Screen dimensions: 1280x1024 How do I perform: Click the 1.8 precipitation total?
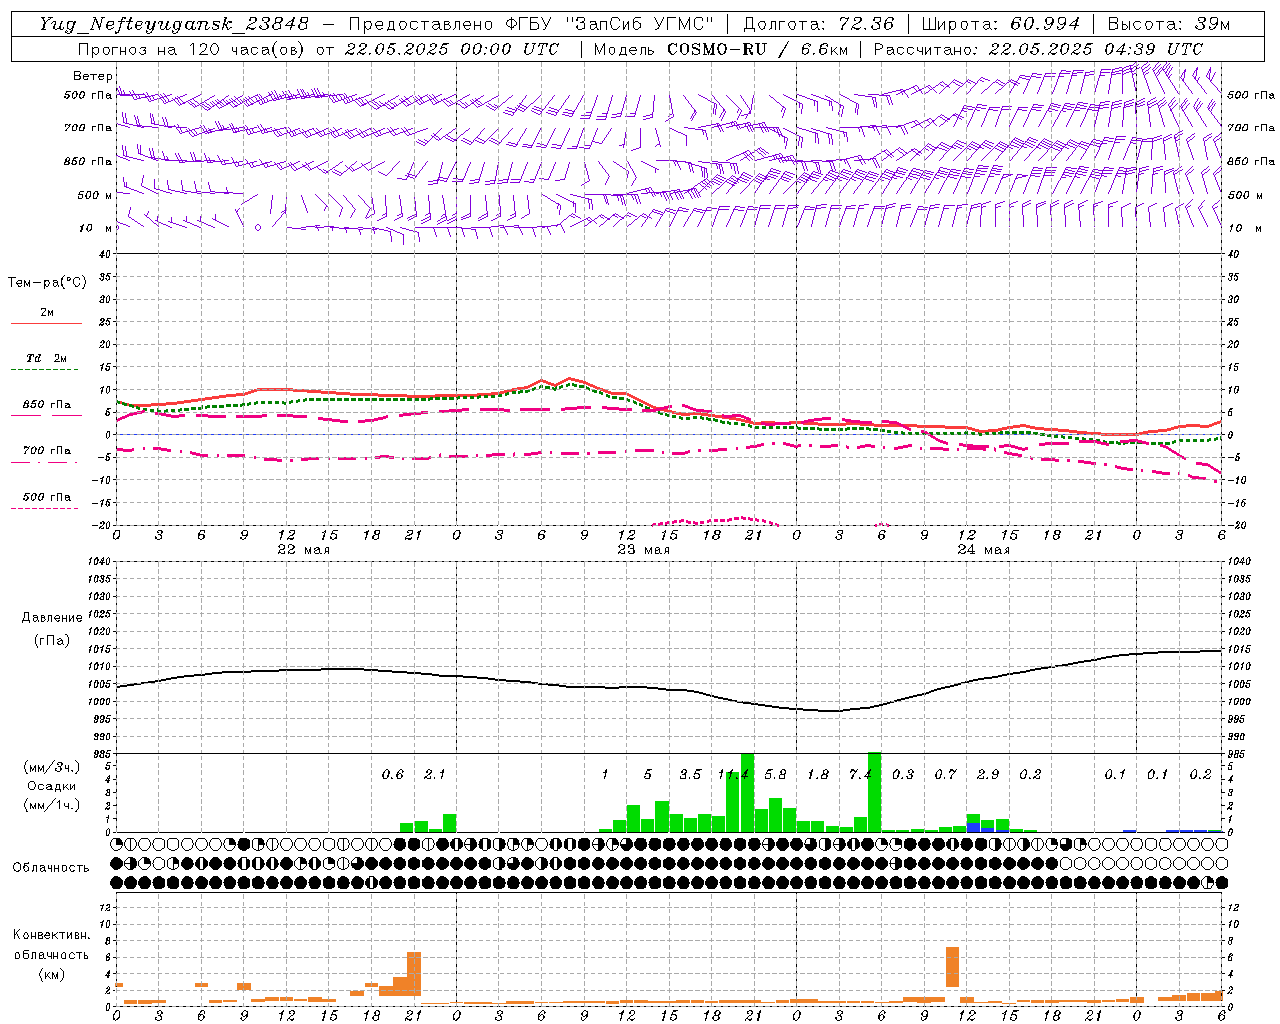pos(818,775)
